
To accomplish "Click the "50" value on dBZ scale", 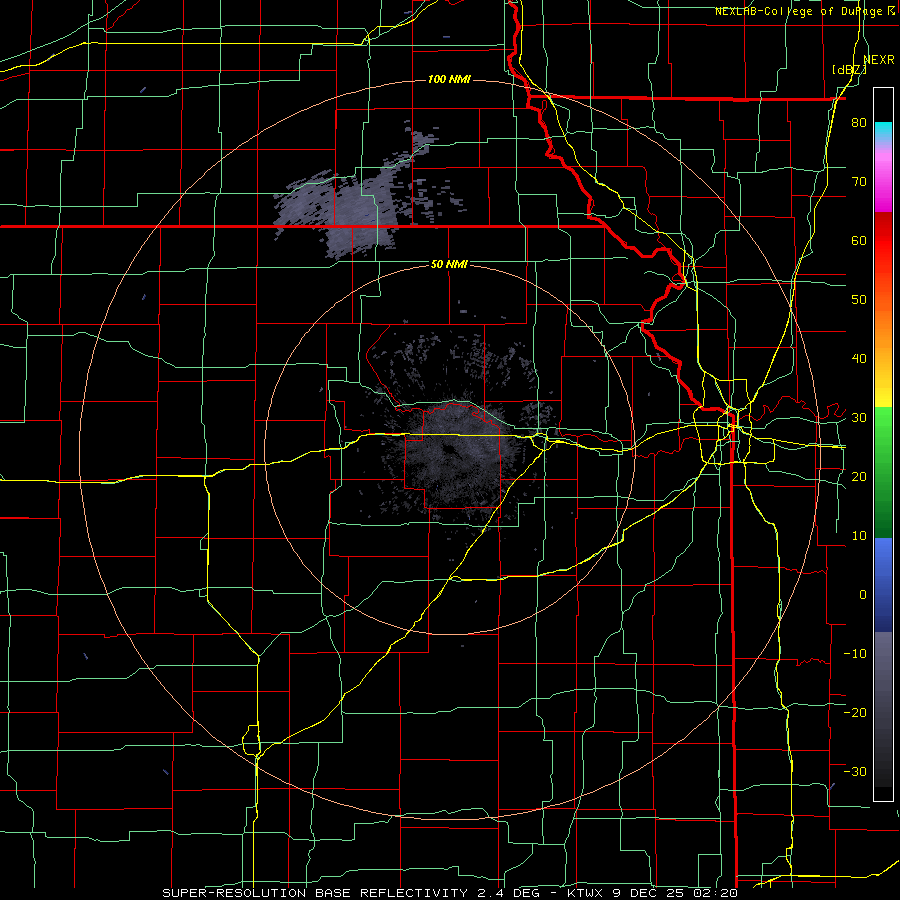I will [859, 300].
